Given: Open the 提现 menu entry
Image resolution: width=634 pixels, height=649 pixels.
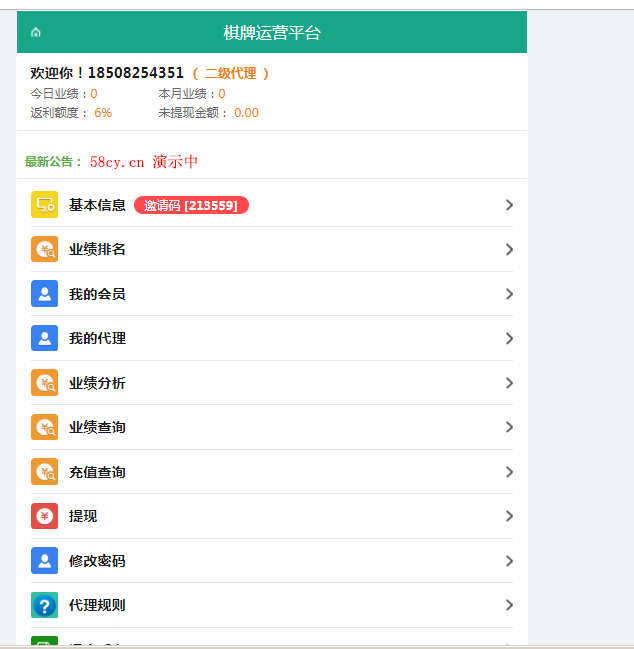Looking at the screenshot, I should (272, 516).
